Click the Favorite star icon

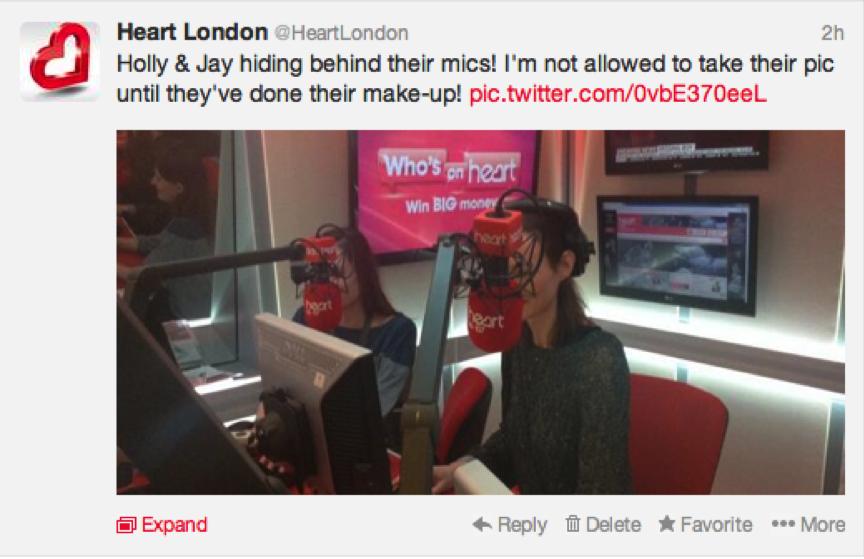pos(667,524)
